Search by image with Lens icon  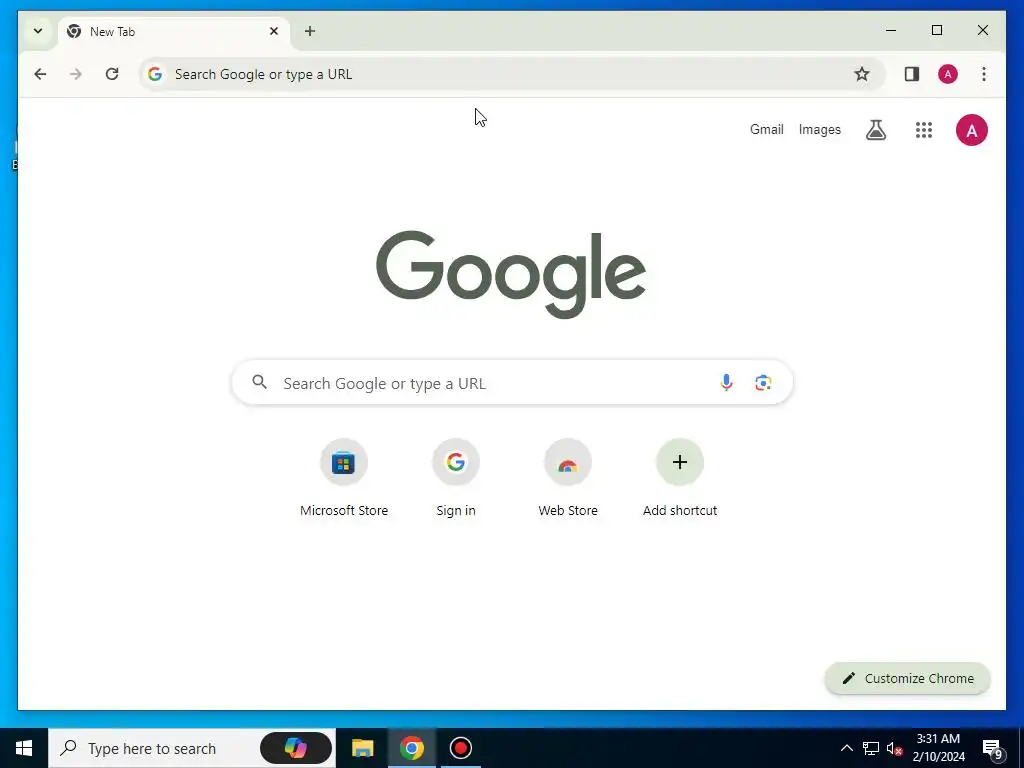[763, 383]
